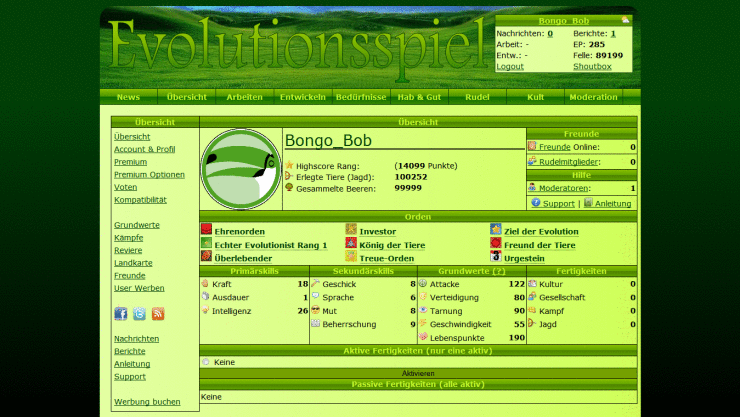The image size is (740, 417).
Task: Click the Kraft skill icon
Action: tap(205, 284)
